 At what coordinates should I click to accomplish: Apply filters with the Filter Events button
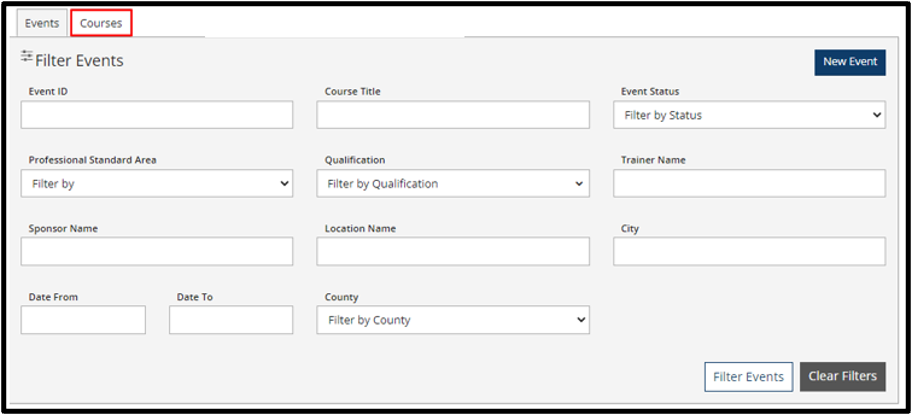pos(749,377)
